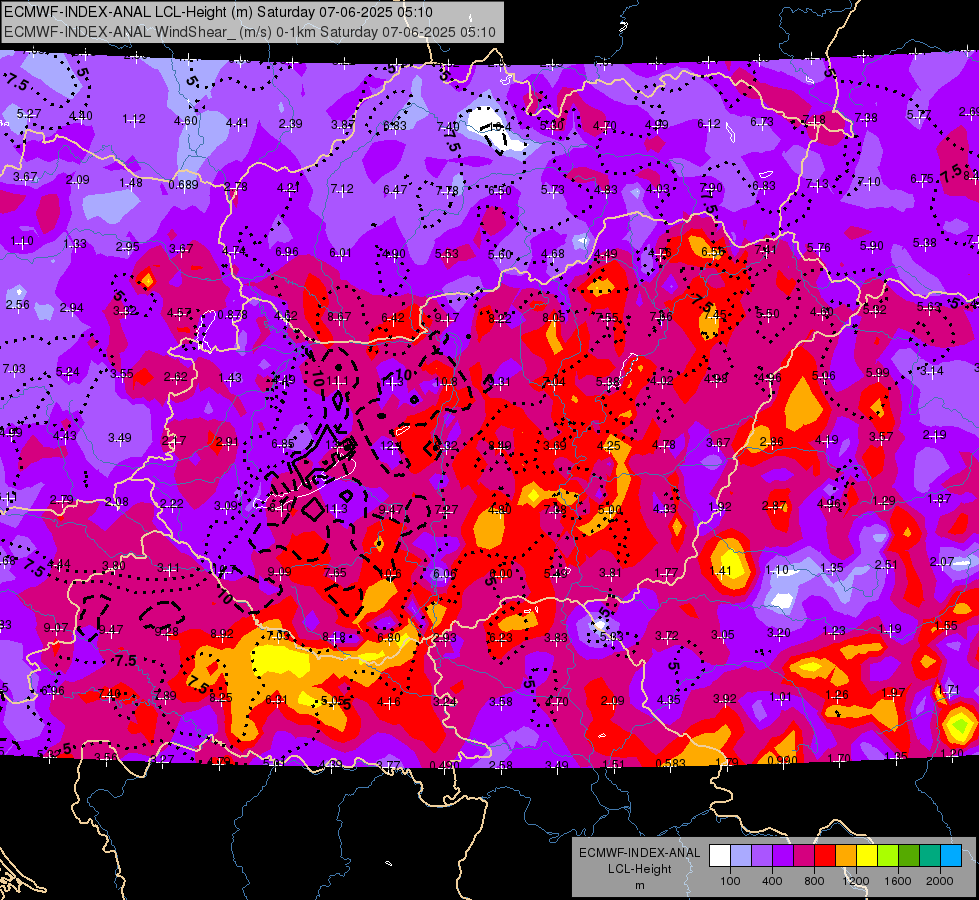Image resolution: width=979 pixels, height=900 pixels.
Task: Click the grid value '9.09'
Action: click(x=279, y=571)
